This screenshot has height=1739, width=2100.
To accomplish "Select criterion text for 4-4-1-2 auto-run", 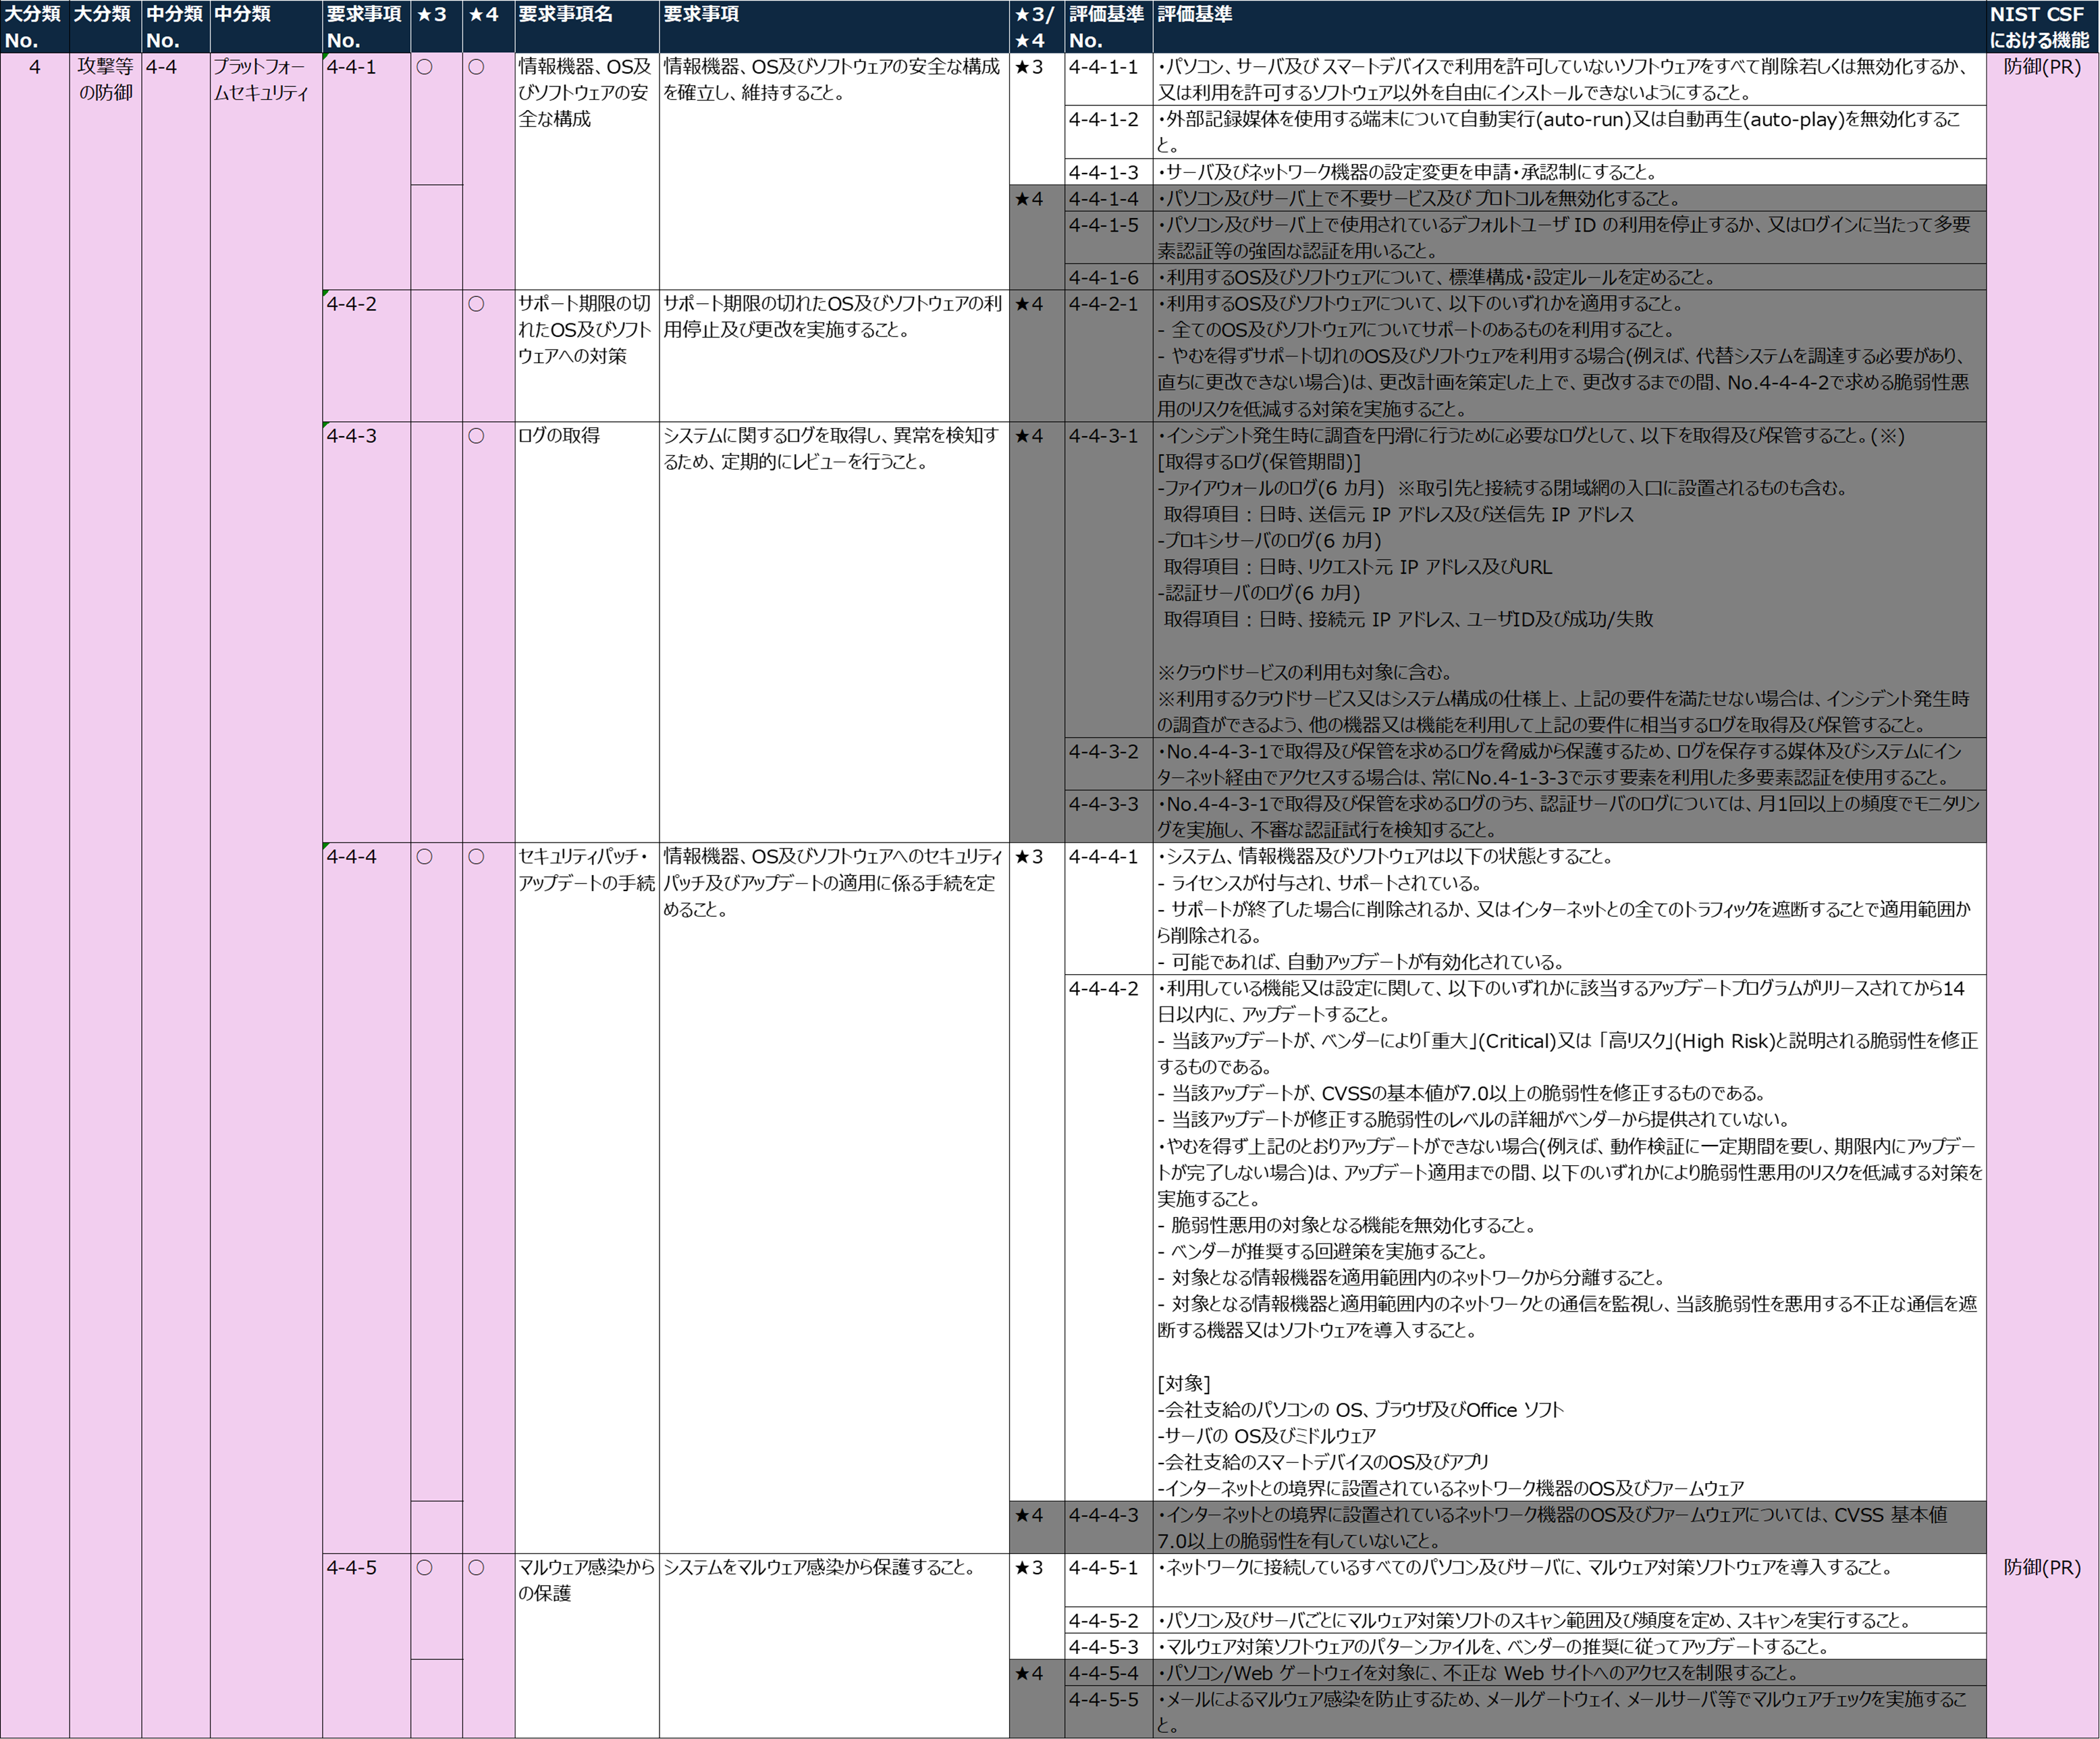I will point(1569,132).
